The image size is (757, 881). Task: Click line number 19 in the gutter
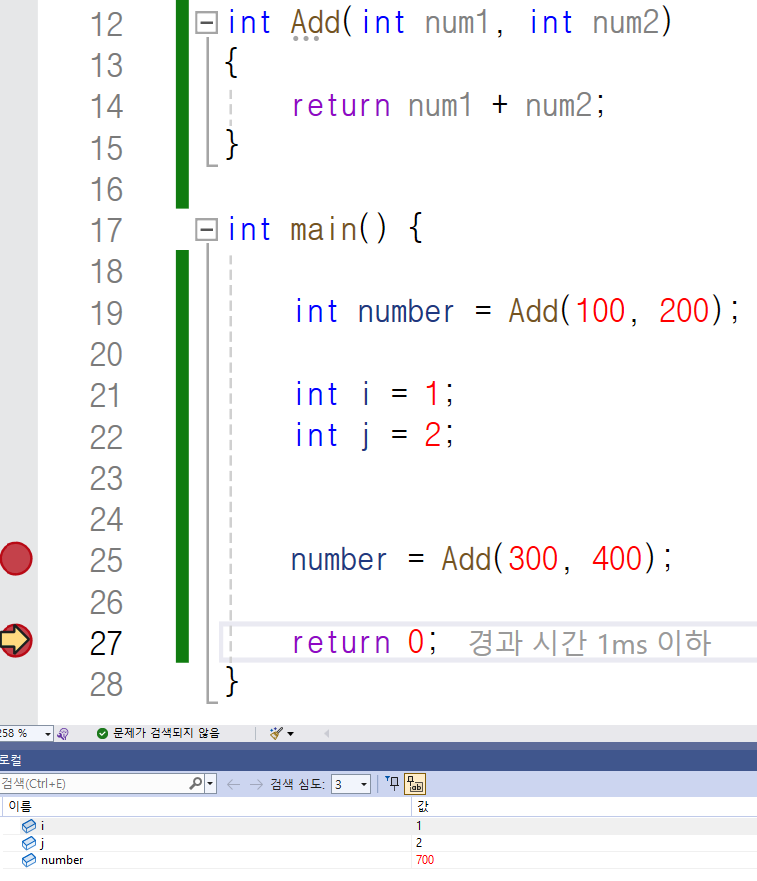tap(106, 313)
